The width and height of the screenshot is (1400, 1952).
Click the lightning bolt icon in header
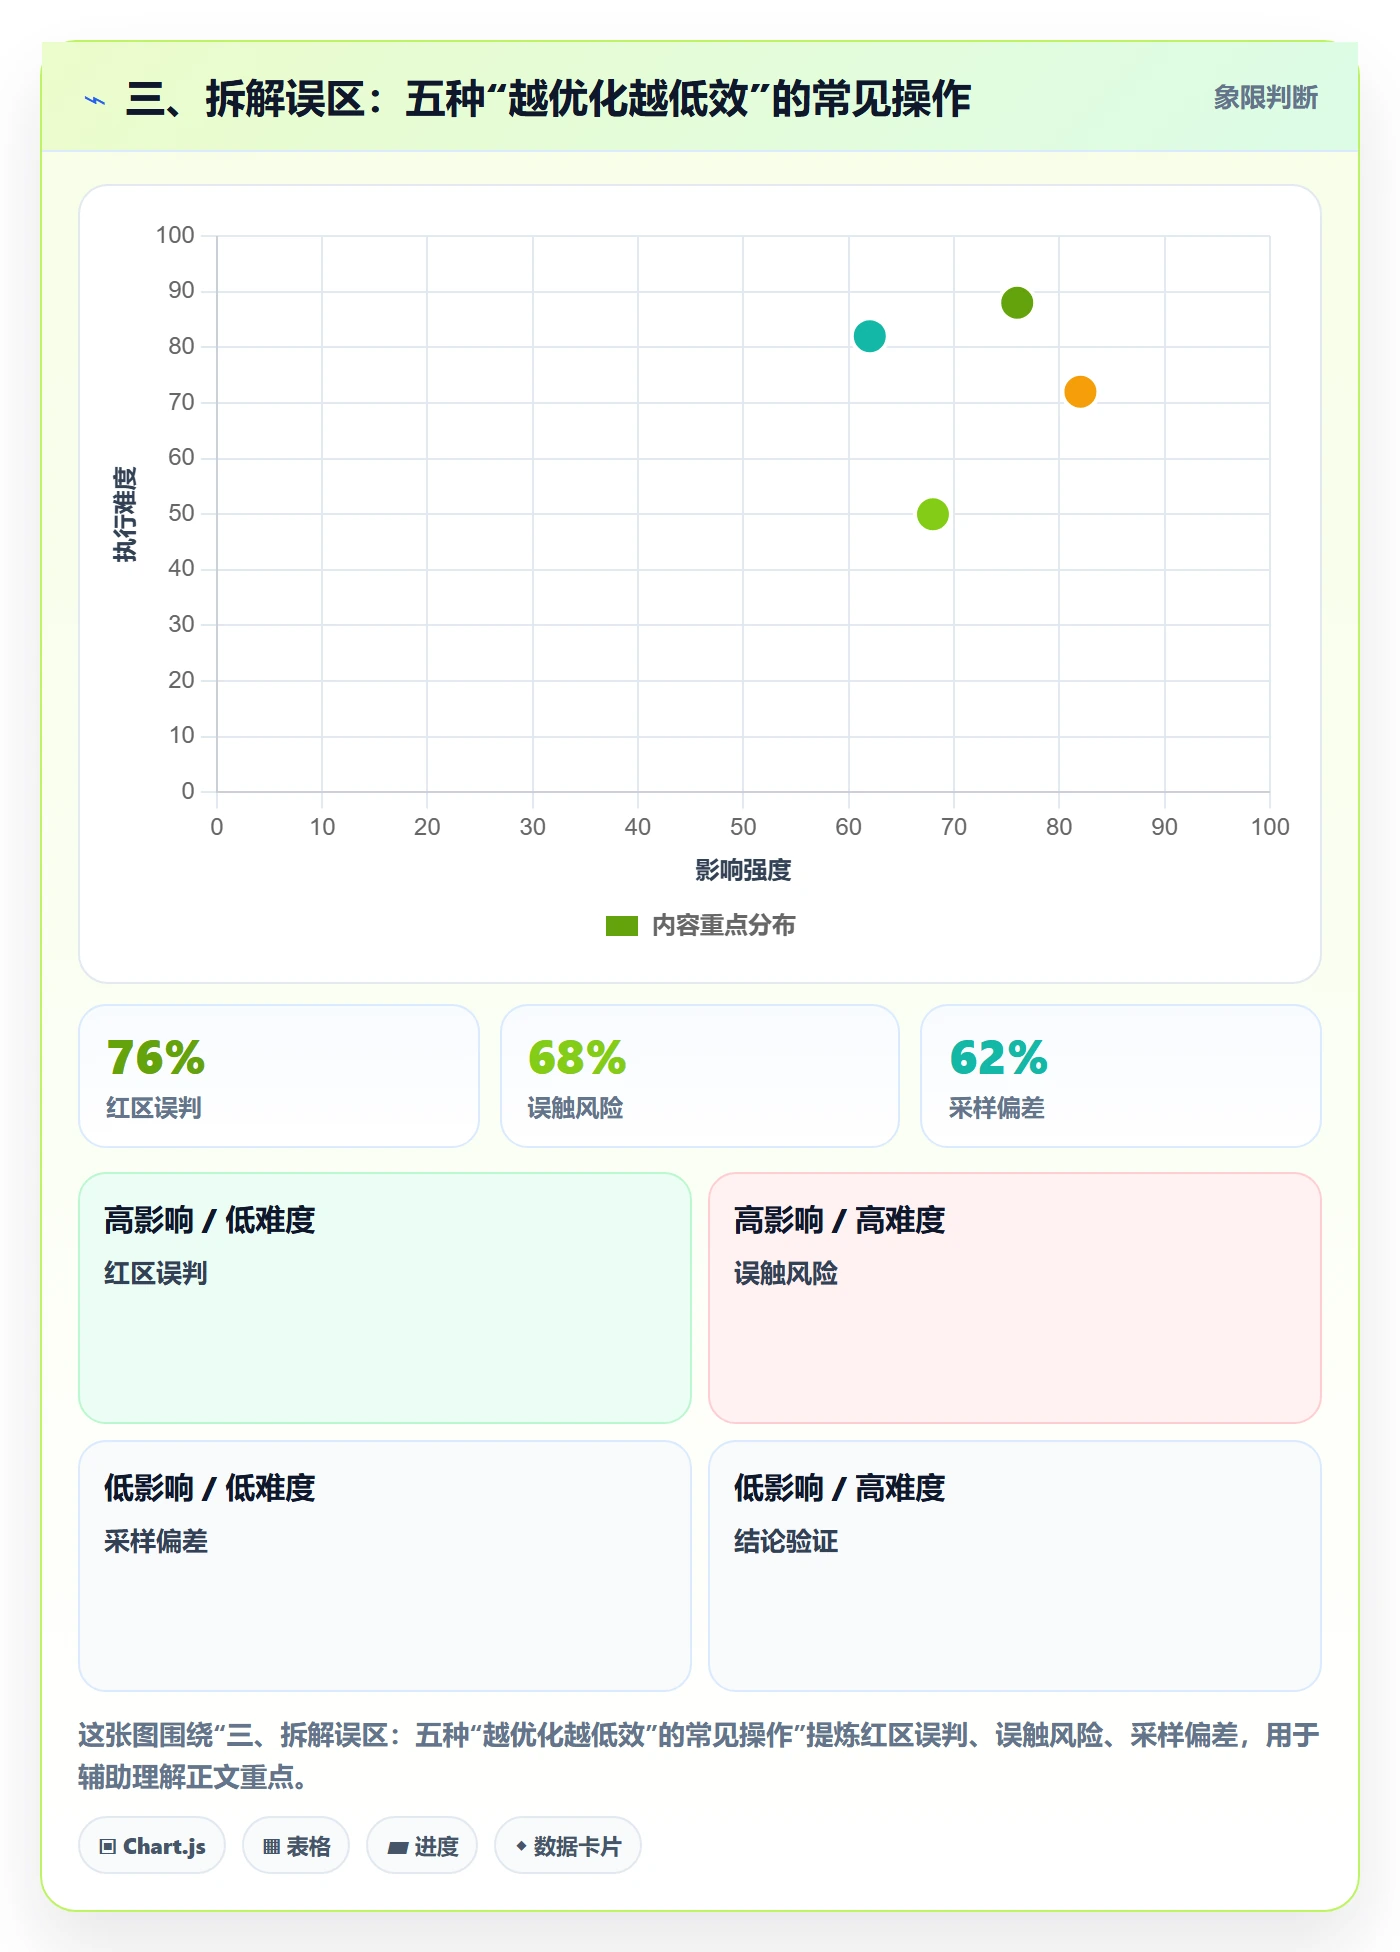pyautogui.click(x=95, y=100)
